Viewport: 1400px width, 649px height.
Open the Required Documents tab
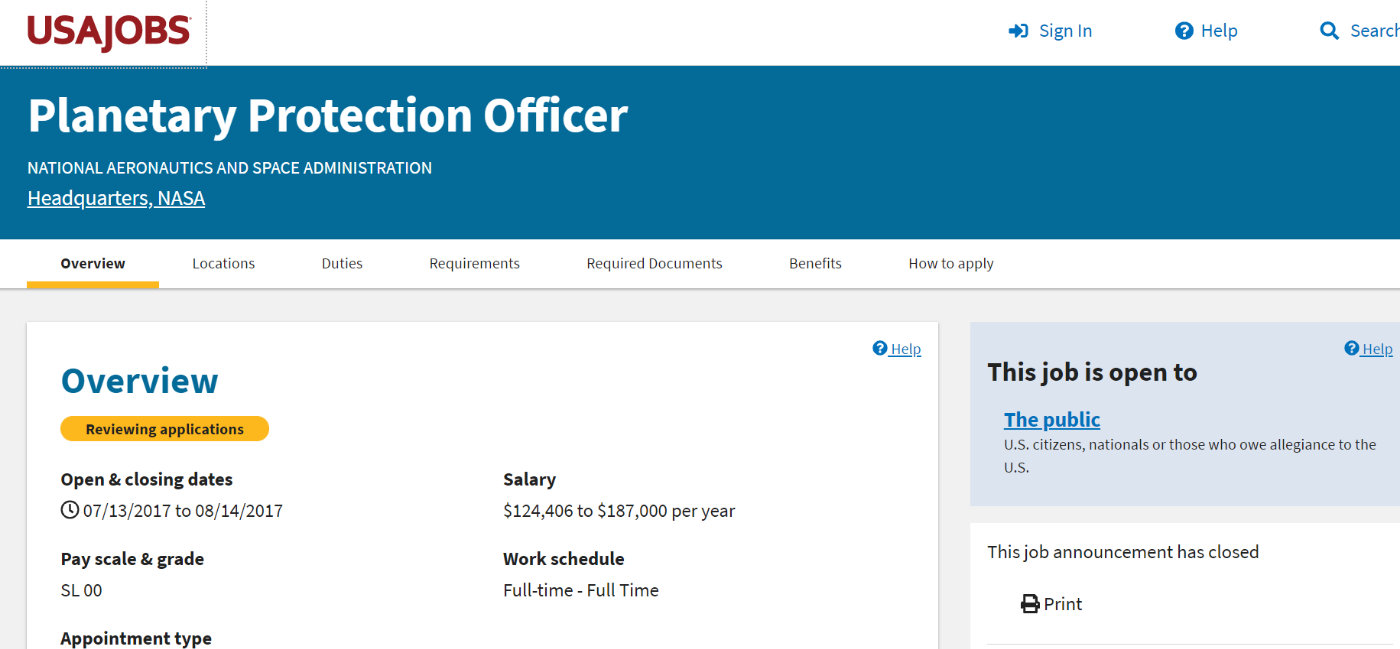click(654, 264)
